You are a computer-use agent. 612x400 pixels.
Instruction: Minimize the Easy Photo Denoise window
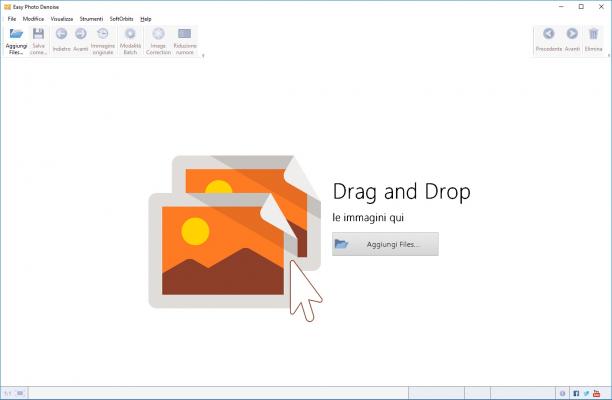[x=561, y=7]
